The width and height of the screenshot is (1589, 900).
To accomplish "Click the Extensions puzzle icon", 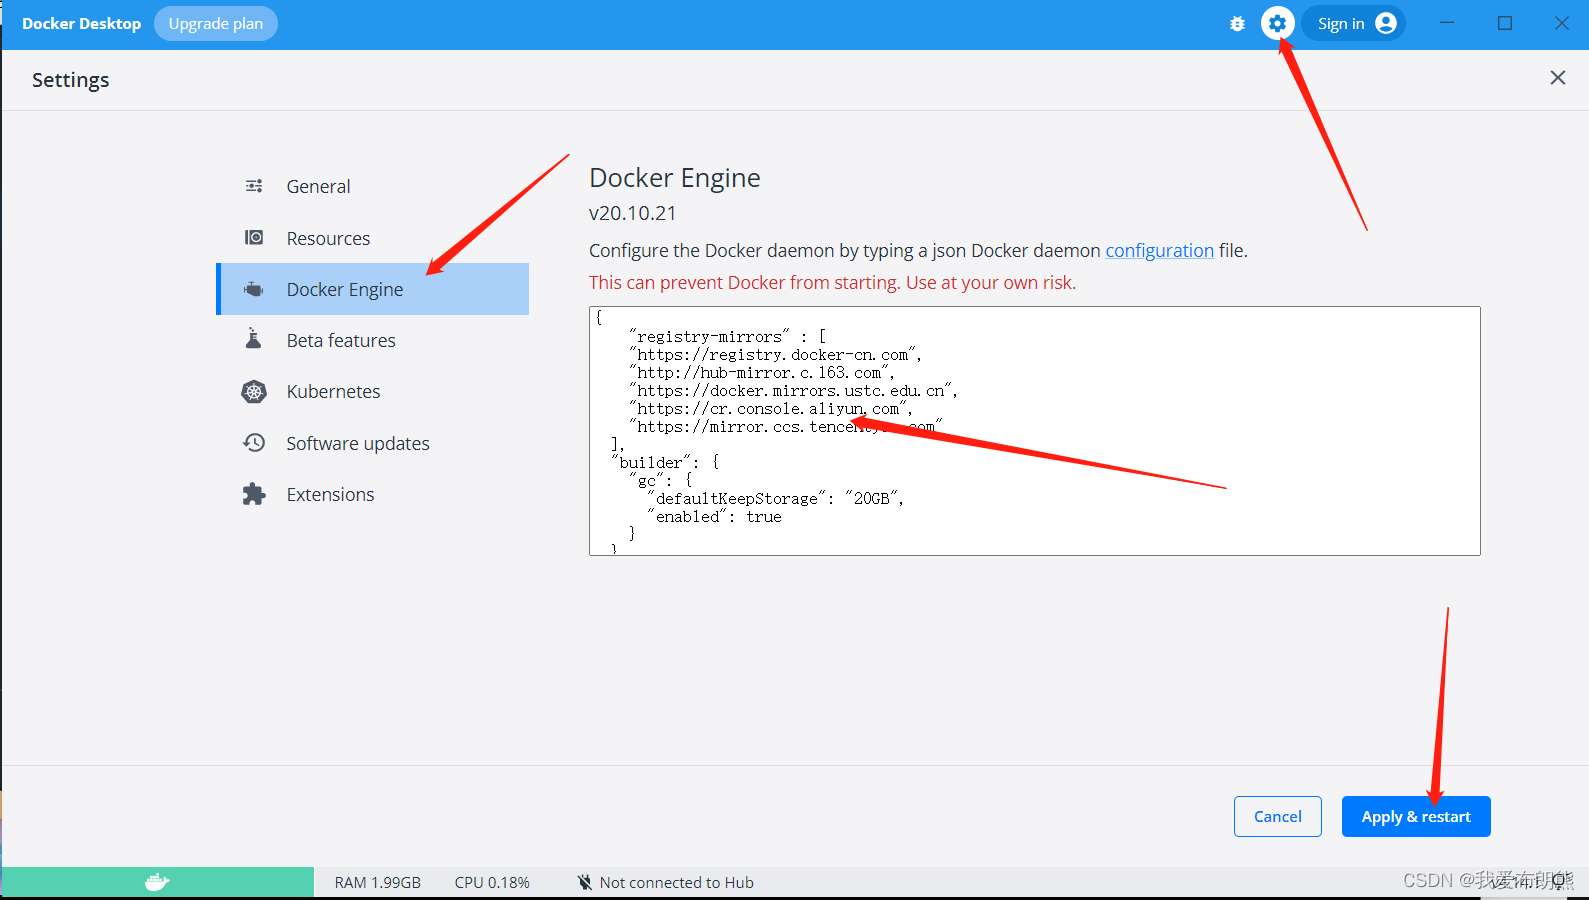I will (x=254, y=494).
